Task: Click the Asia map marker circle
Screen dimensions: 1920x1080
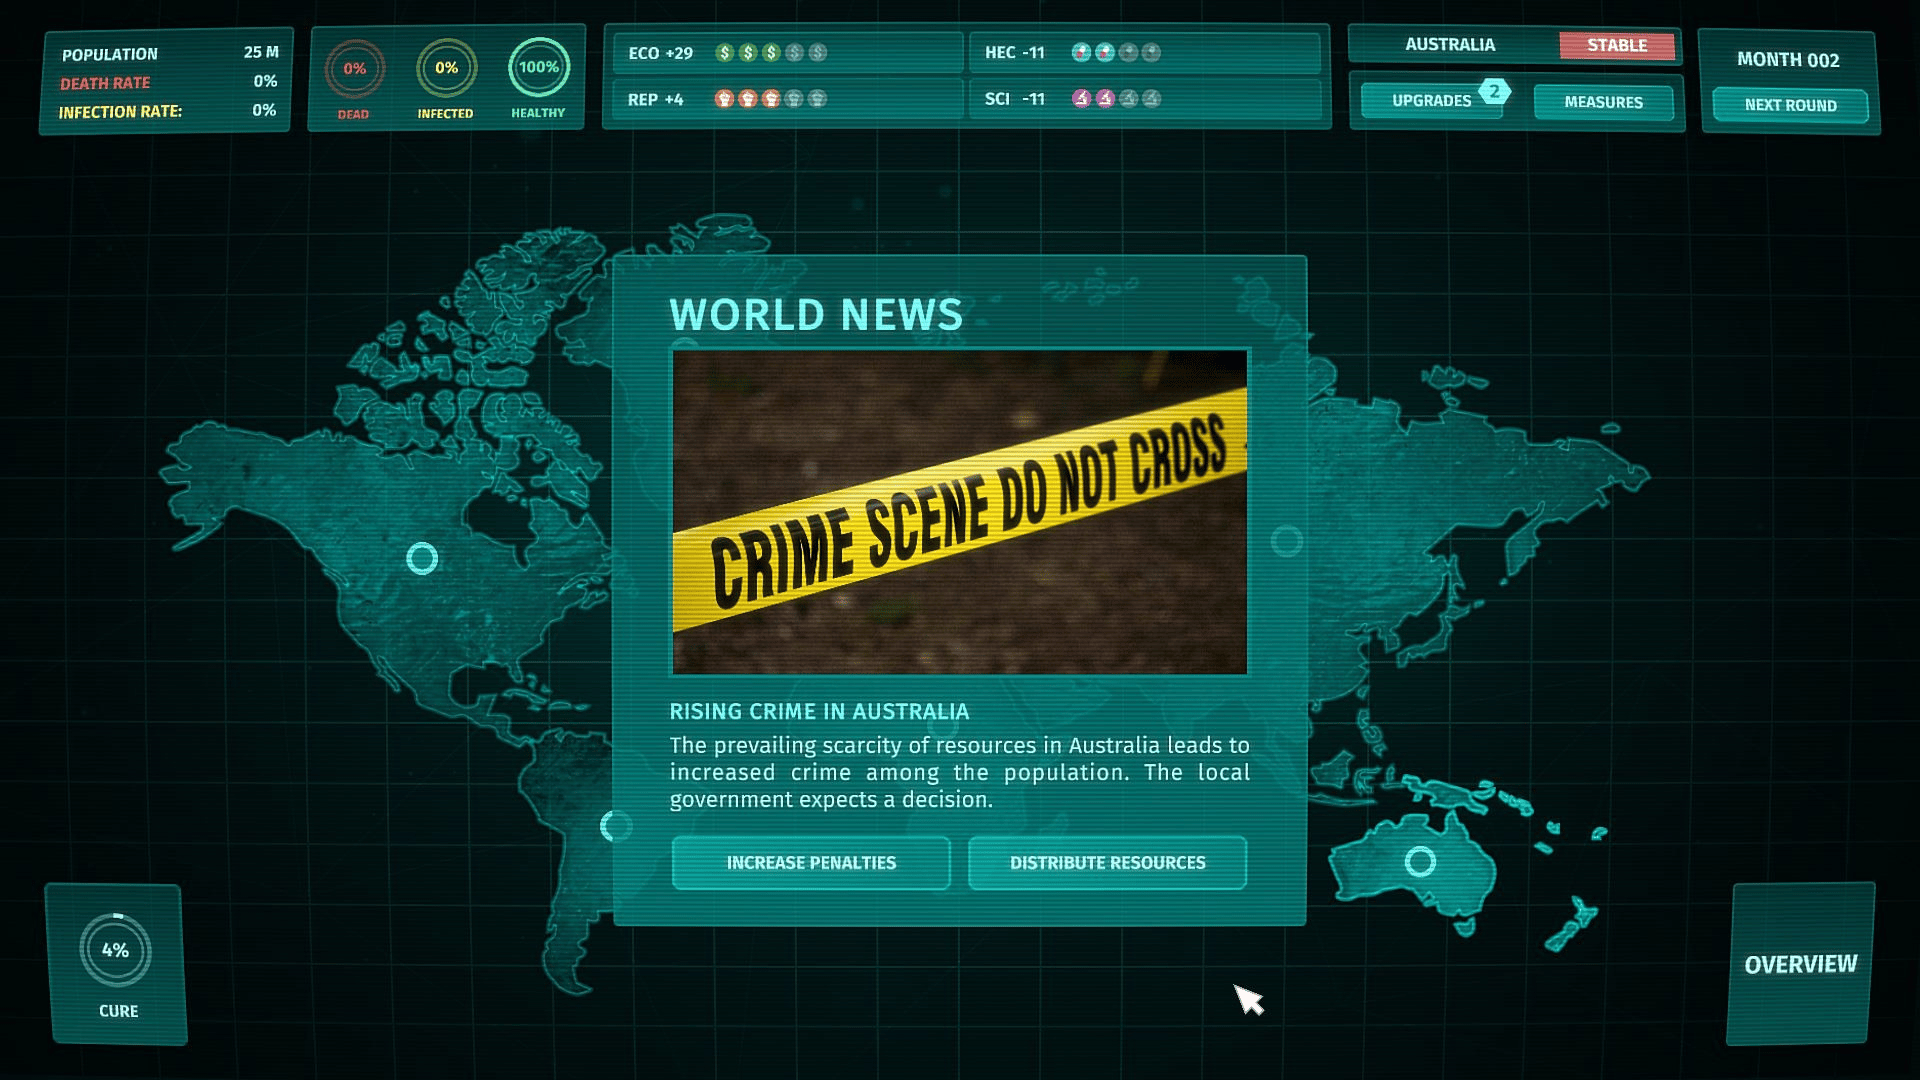Action: click(x=1286, y=541)
